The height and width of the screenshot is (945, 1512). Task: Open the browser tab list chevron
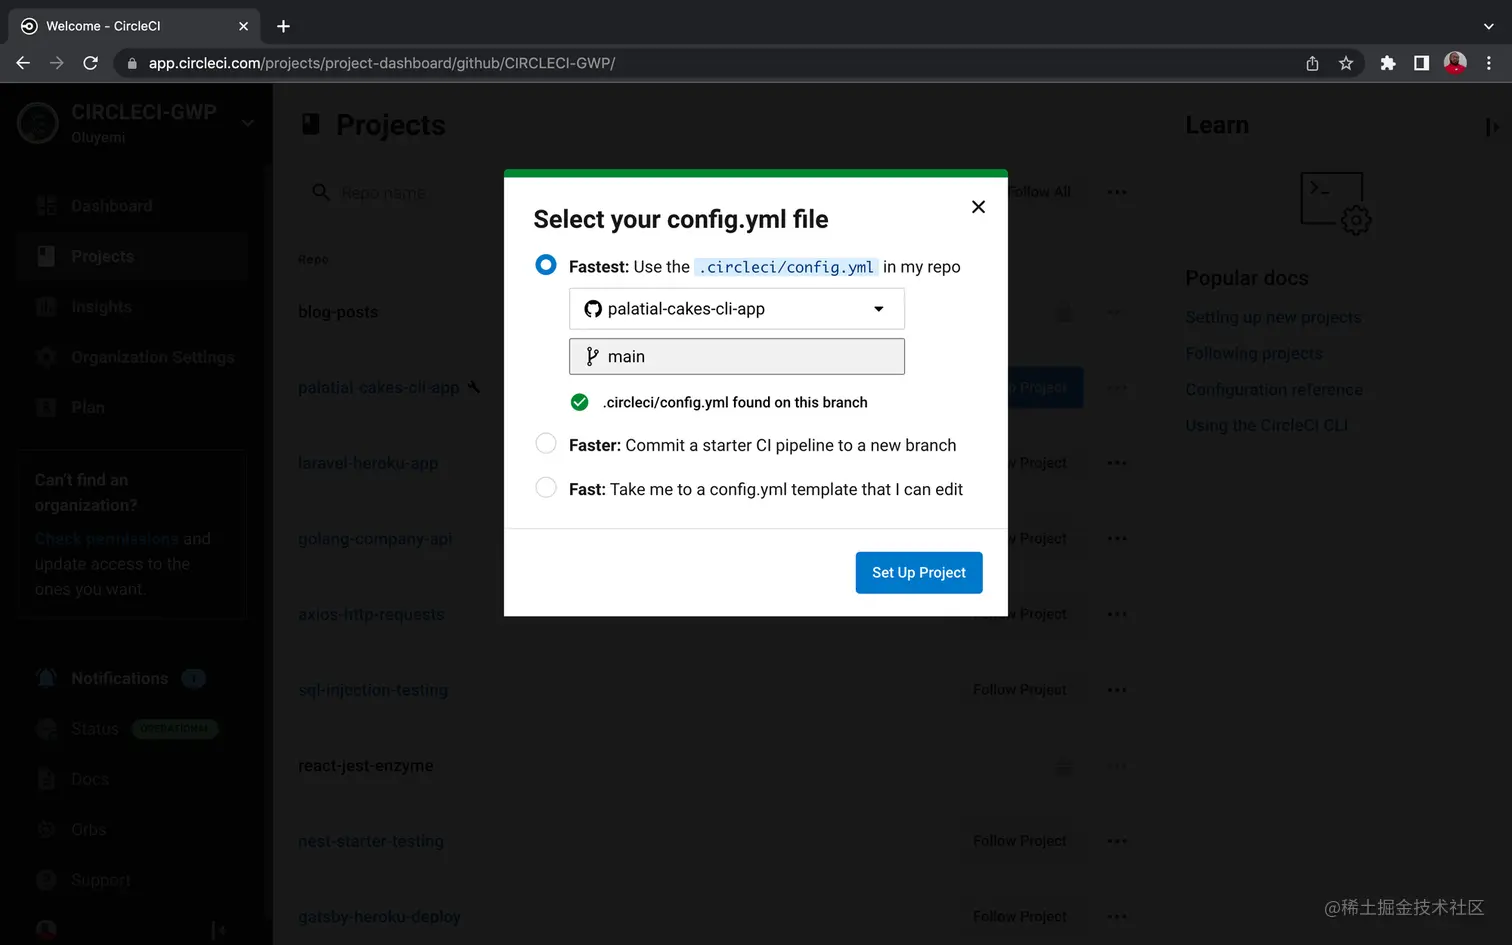(x=1489, y=25)
